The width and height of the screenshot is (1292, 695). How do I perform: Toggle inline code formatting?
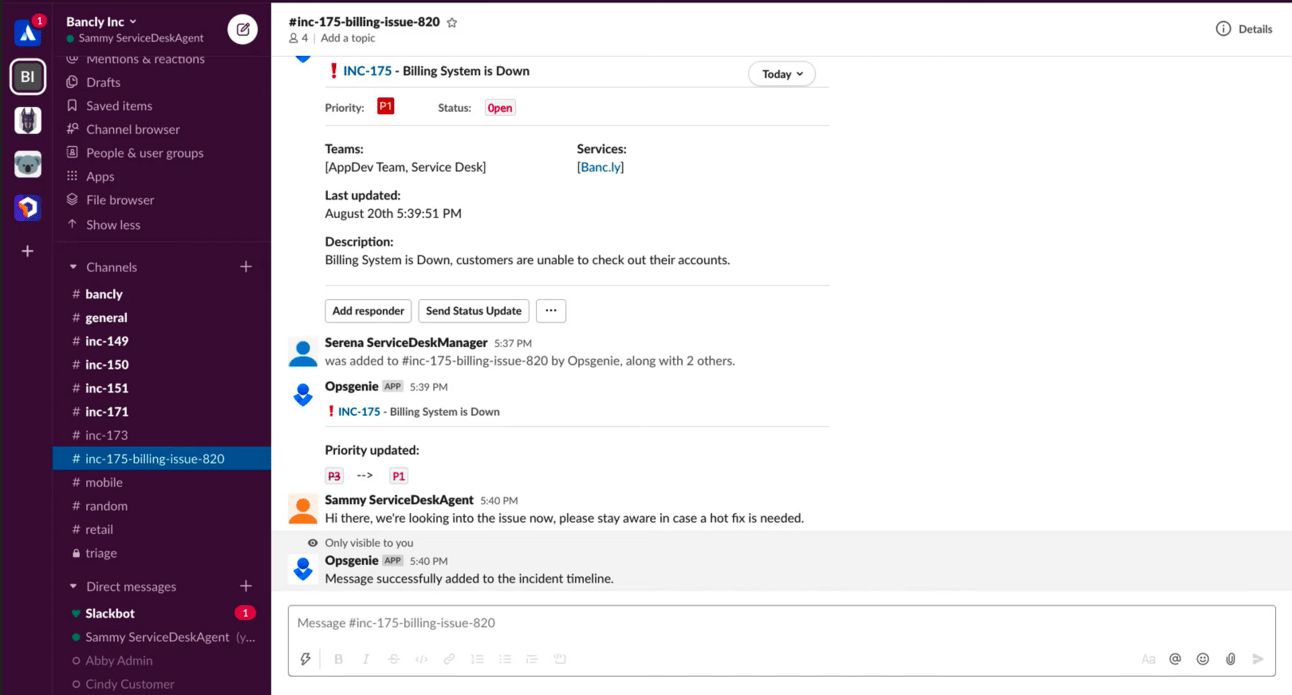coord(421,659)
